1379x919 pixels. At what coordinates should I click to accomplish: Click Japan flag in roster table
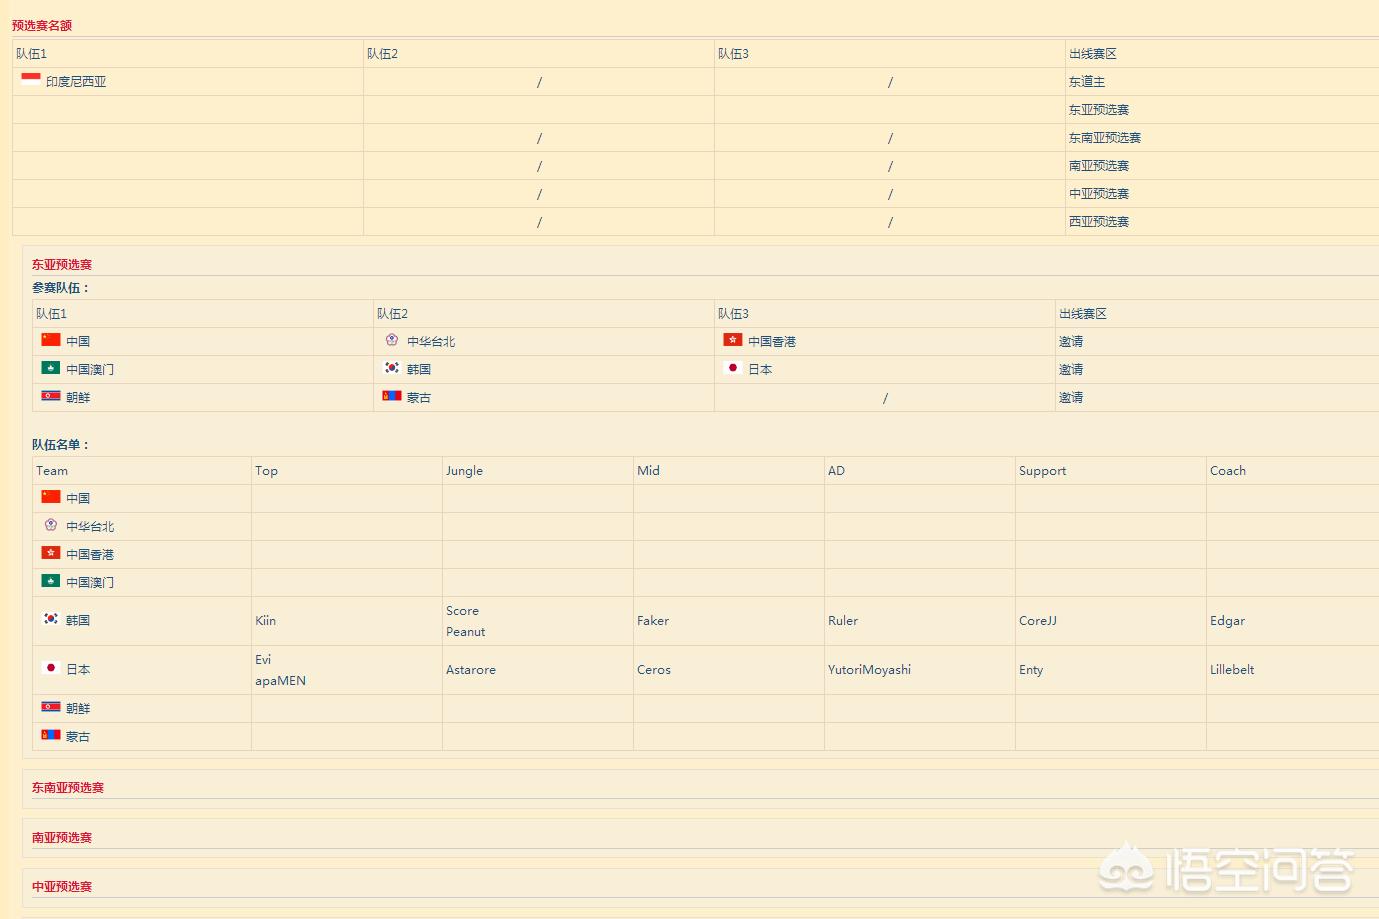click(x=51, y=668)
